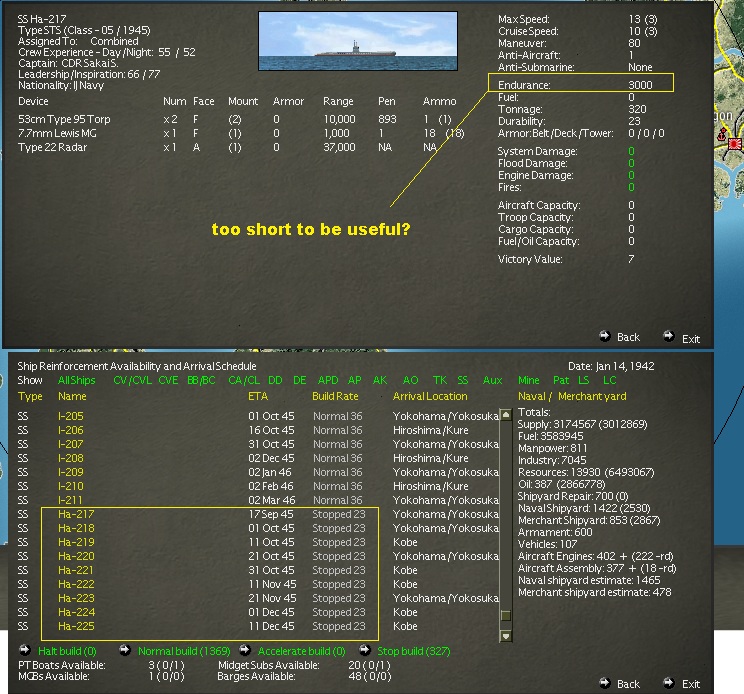Open submarine Ha-224 in the list
Viewport: 744px width, 694px height.
[76, 612]
